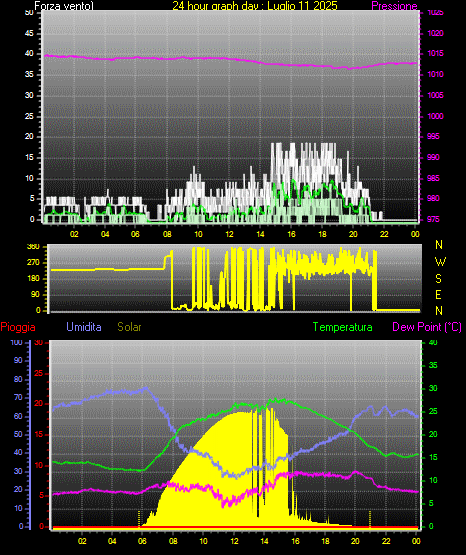Click the S wind direction letter
Screen dimensions: 466x555
(439, 279)
